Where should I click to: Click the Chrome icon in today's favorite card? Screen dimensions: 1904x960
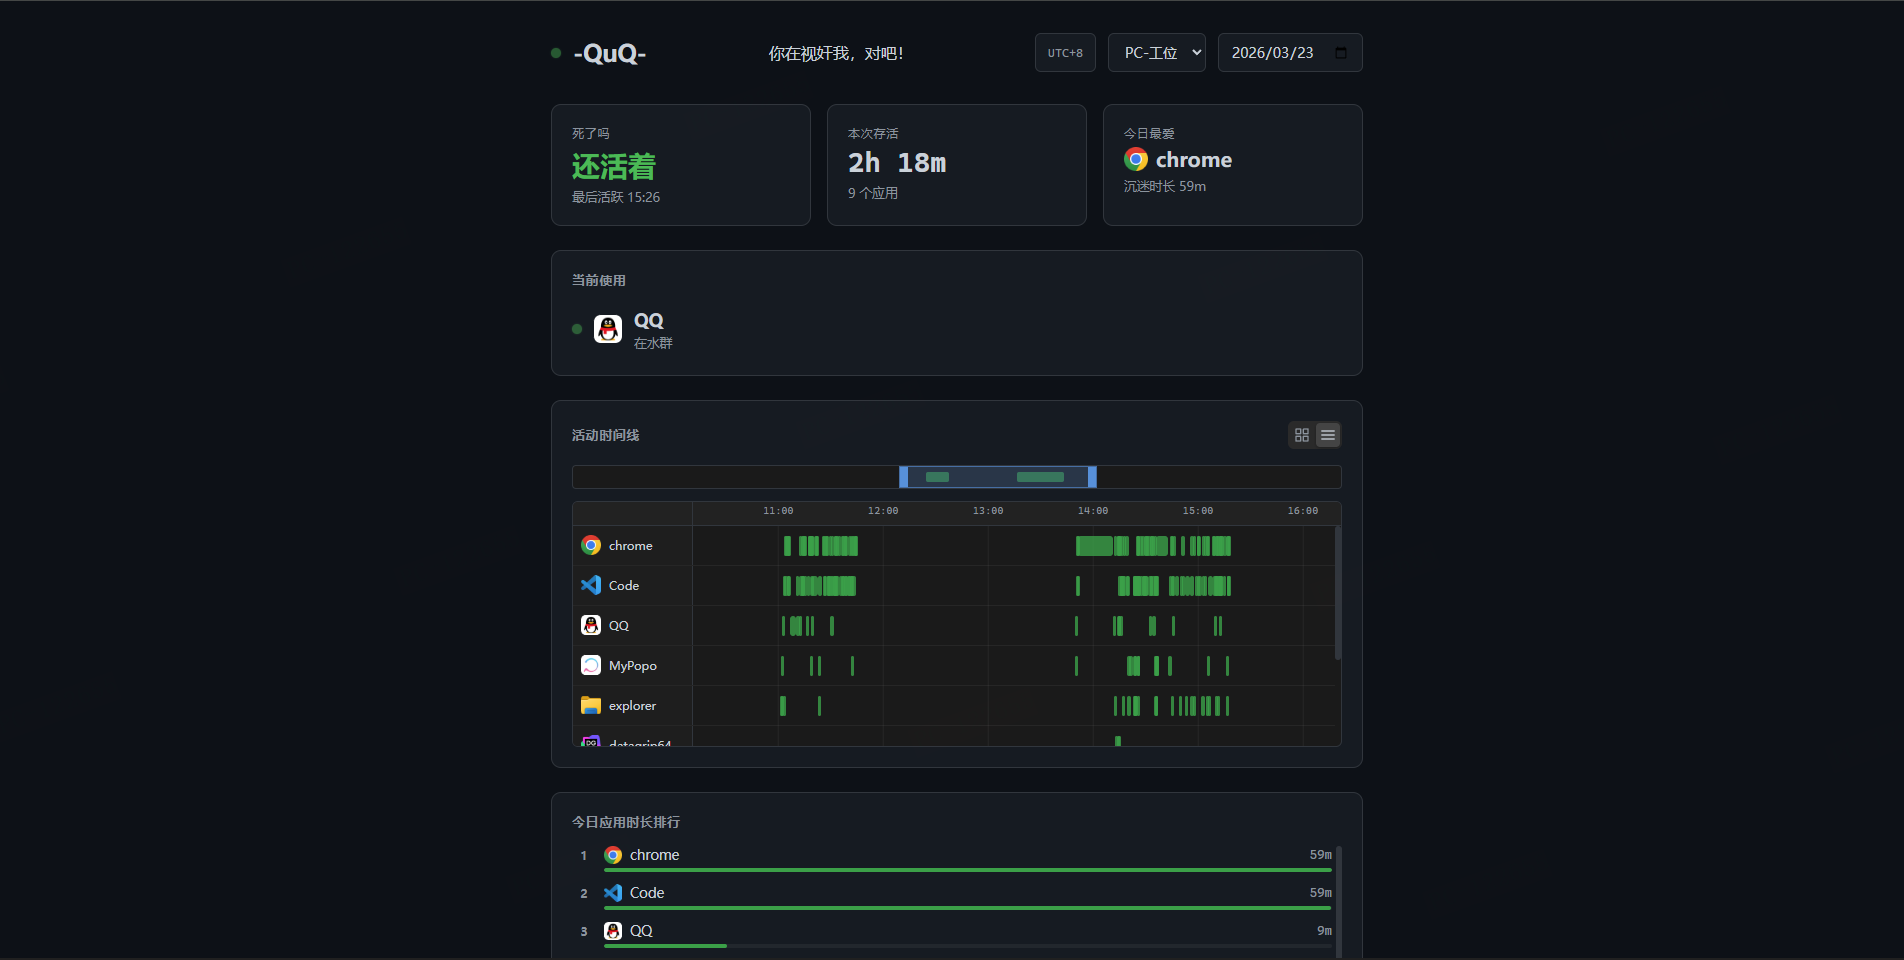point(1136,160)
